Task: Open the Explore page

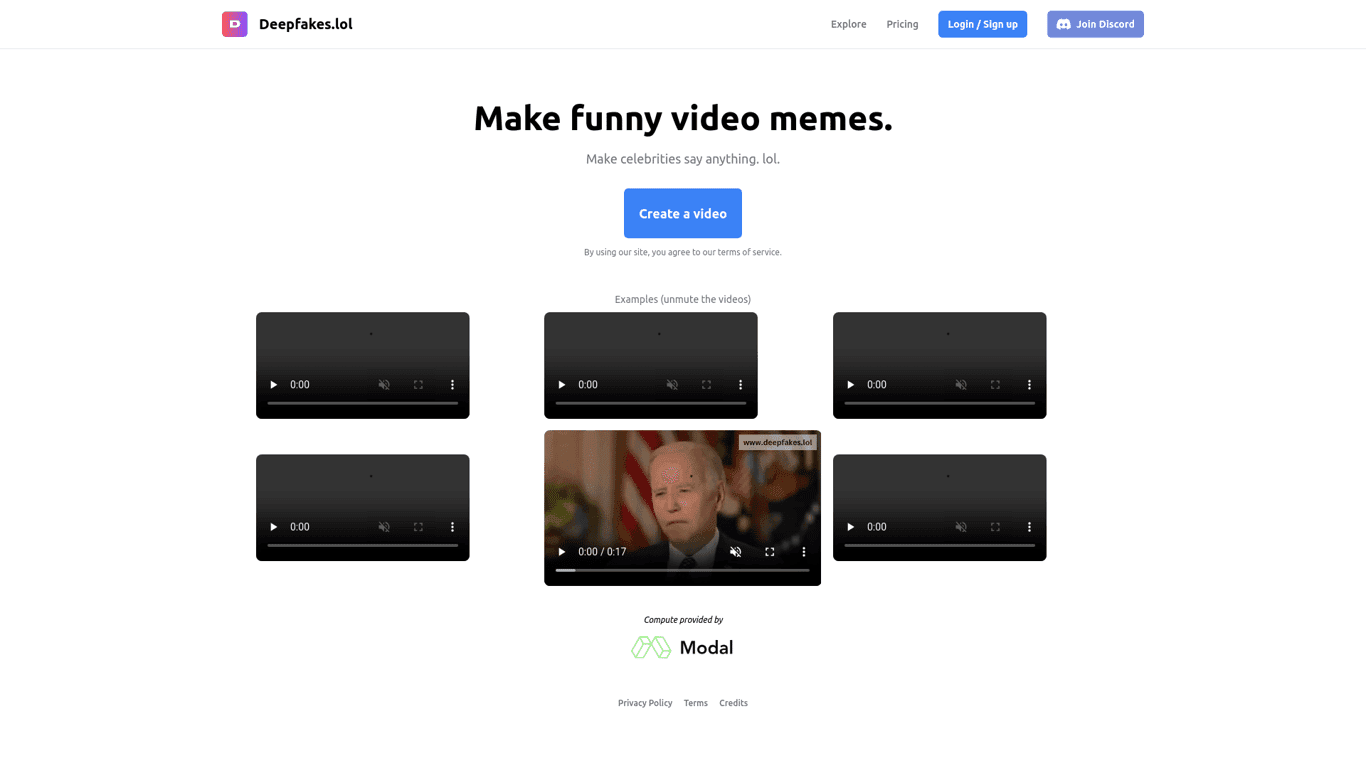Action: 848,24
